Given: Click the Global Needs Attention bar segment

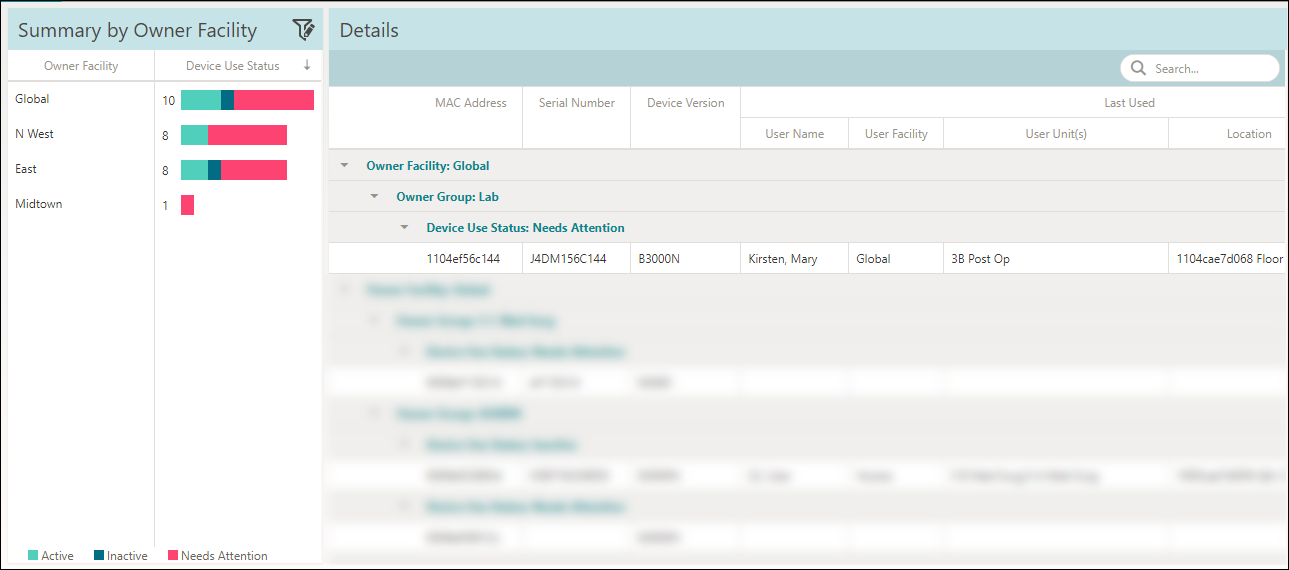Looking at the screenshot, I should pos(273,100).
